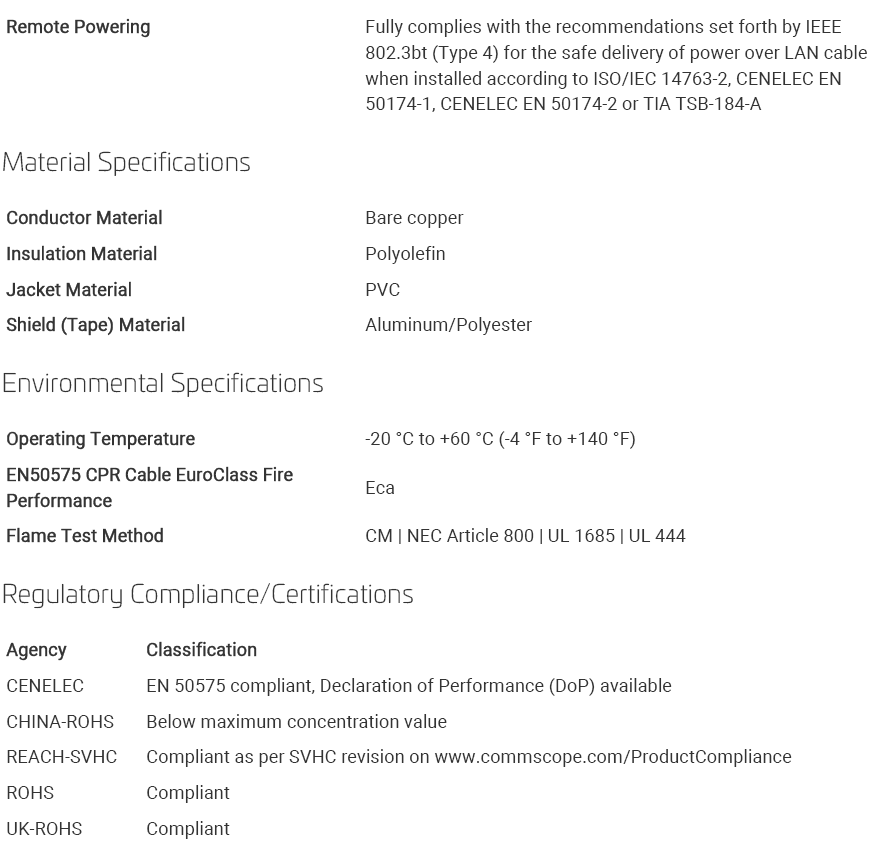Click the Material Specifications heading
Screen dimensions: 879x843
tap(126, 163)
